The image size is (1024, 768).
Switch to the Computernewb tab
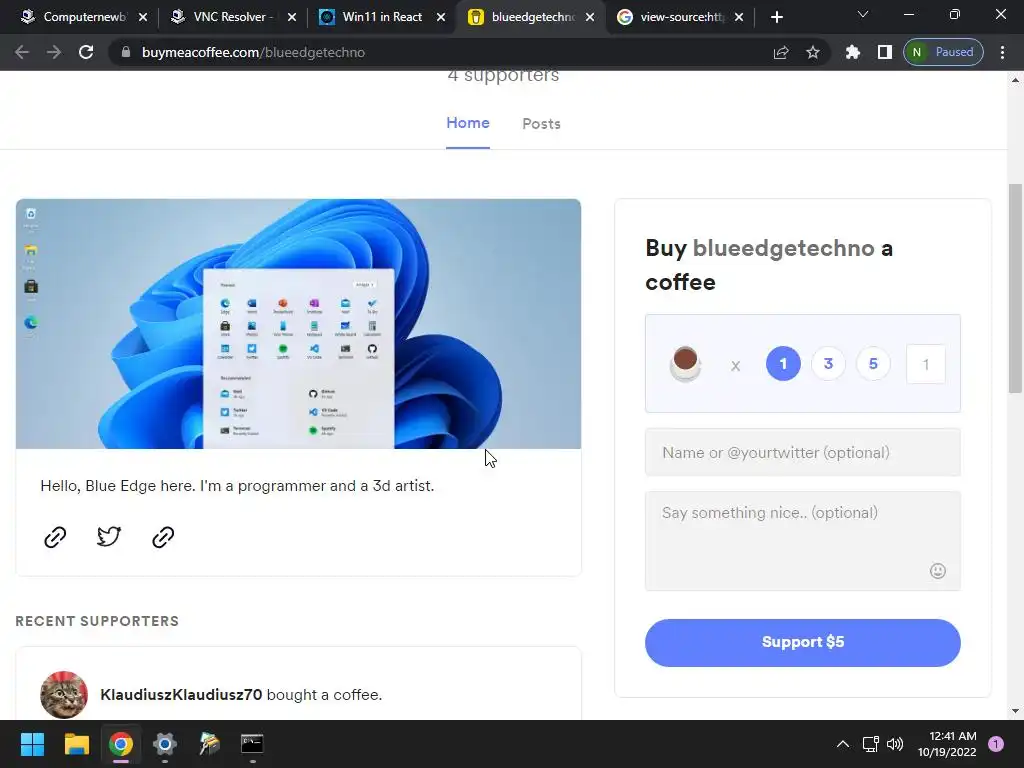84,17
